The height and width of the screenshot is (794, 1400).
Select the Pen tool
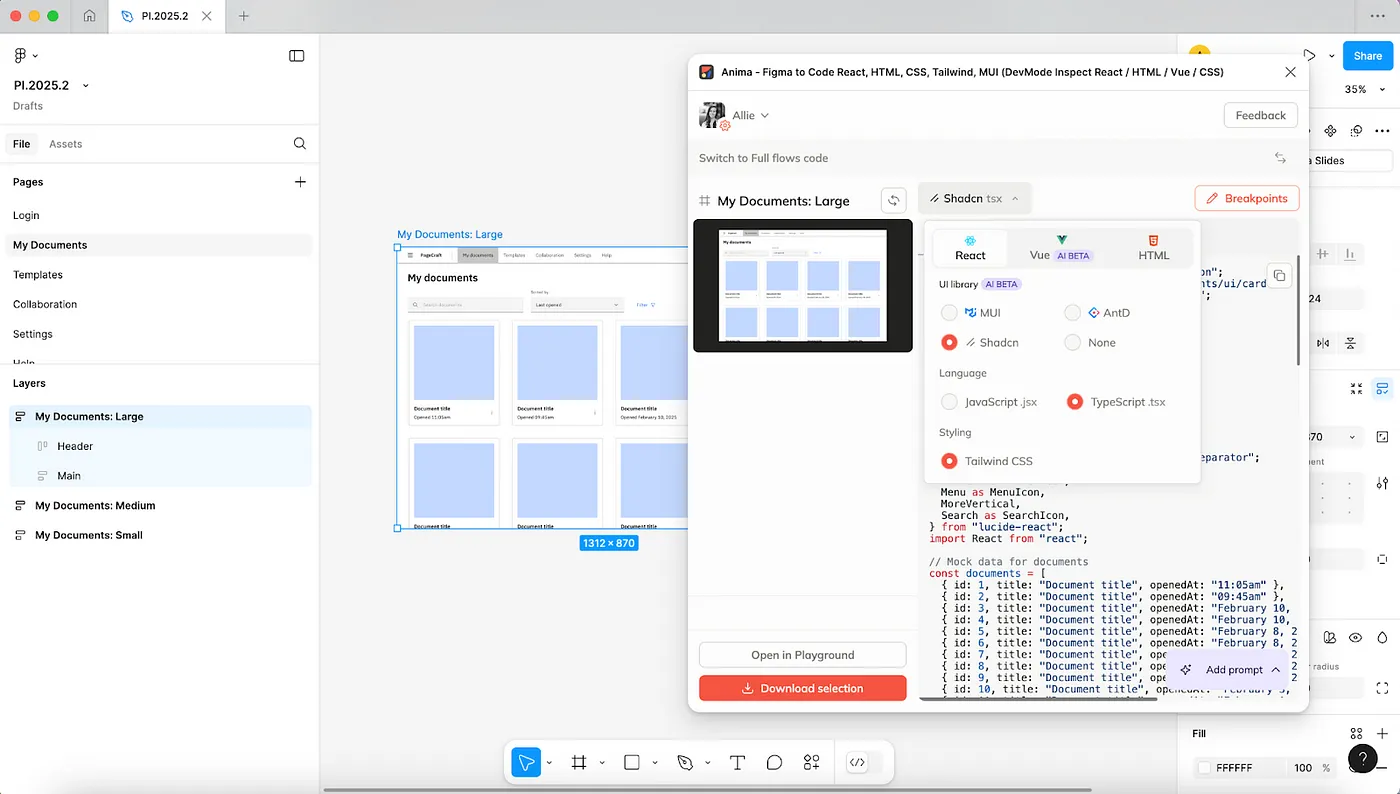687,762
